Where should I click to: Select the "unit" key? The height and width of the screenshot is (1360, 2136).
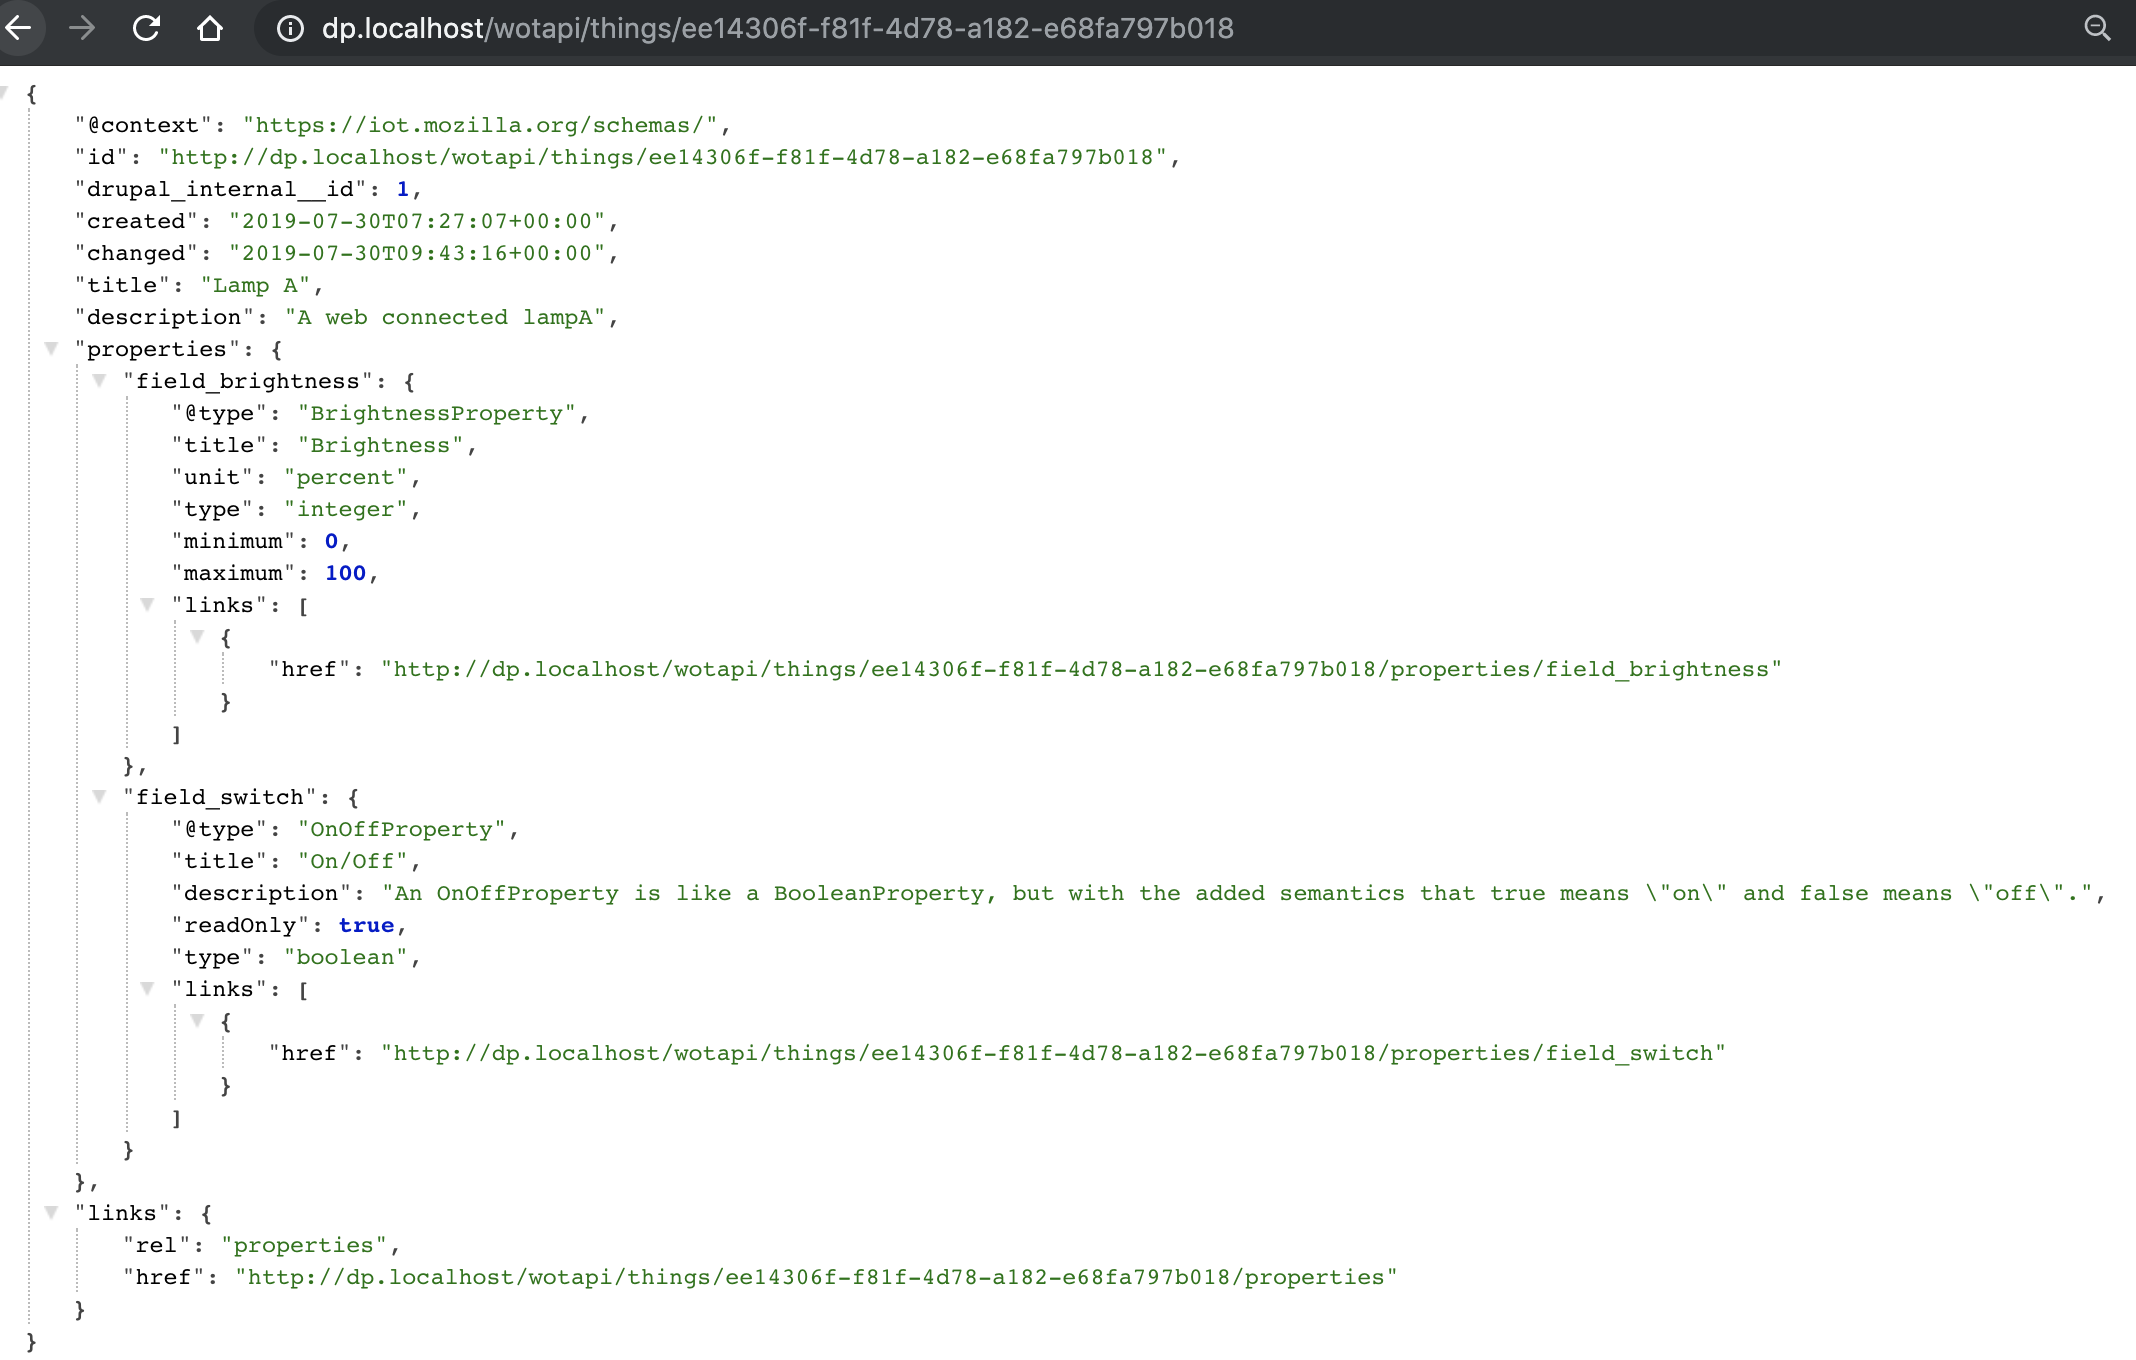click(213, 477)
